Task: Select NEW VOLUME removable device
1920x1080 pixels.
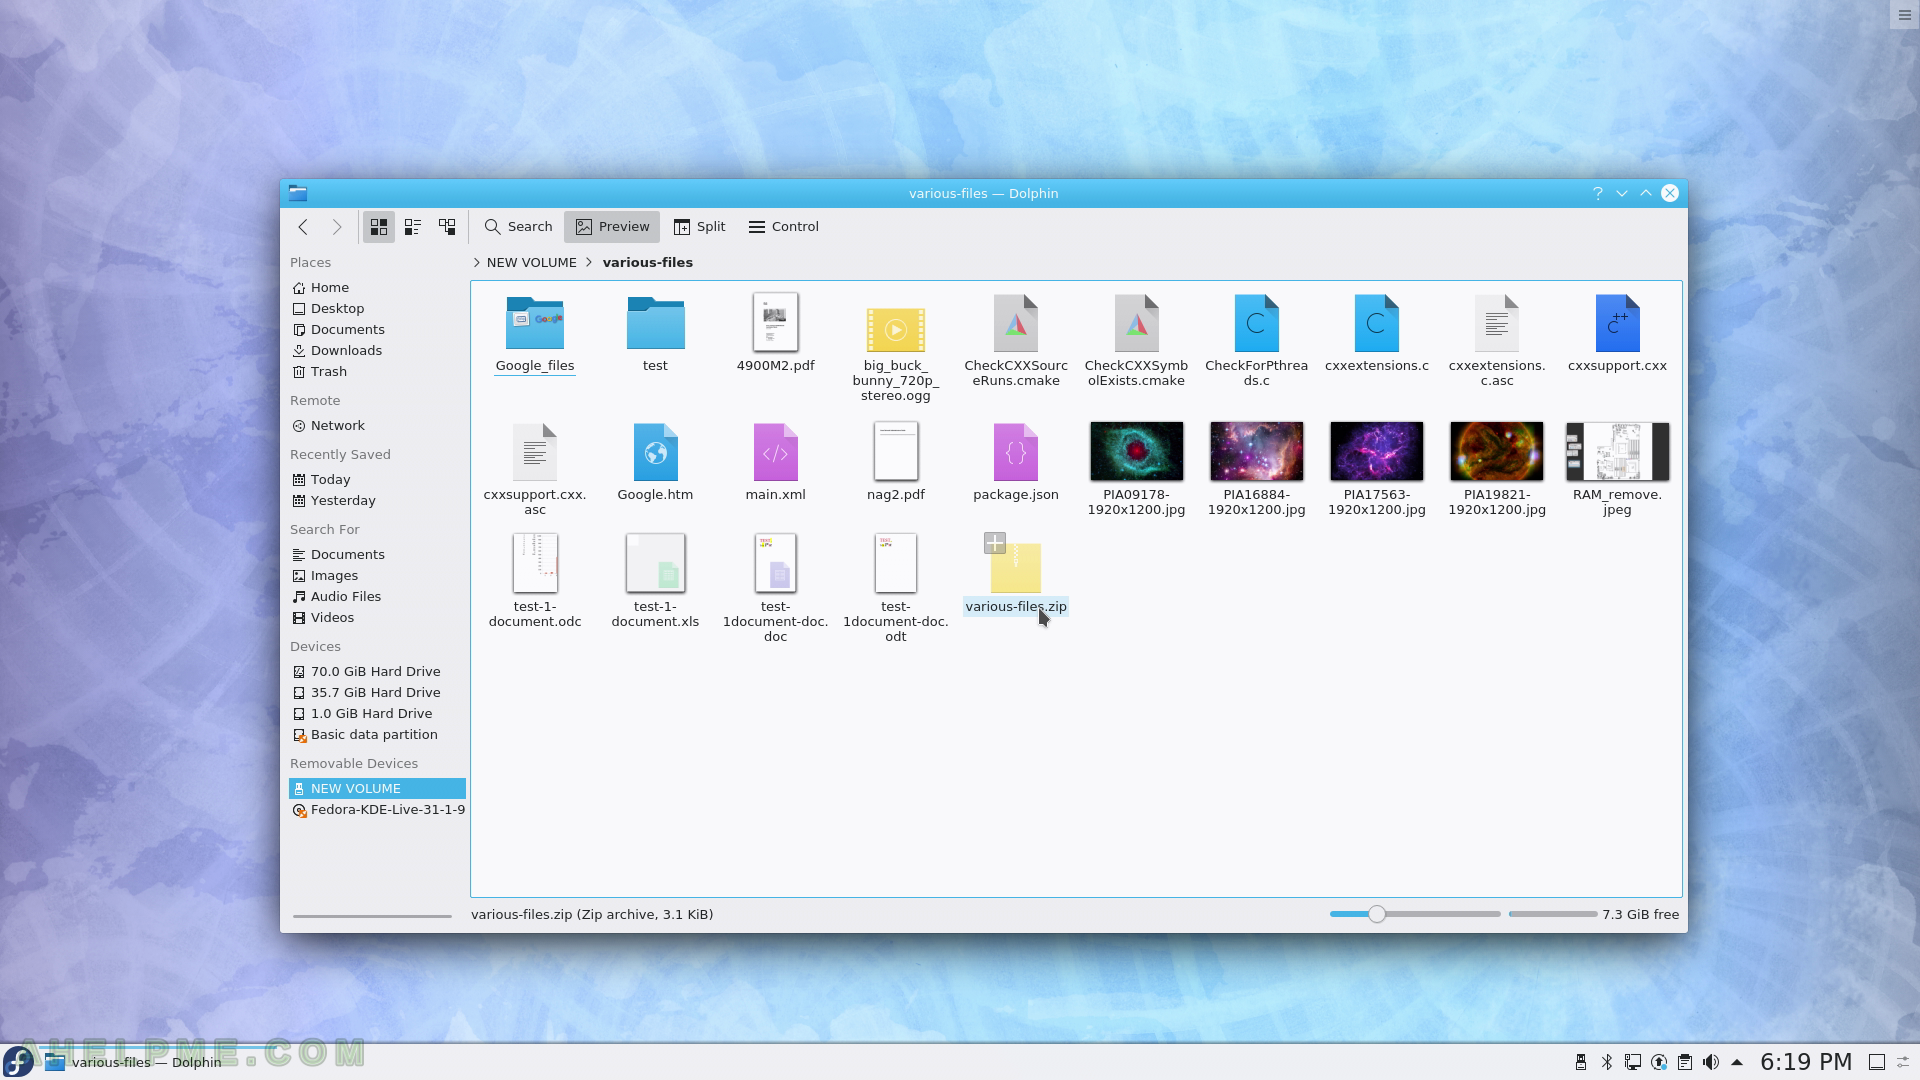Action: point(378,789)
